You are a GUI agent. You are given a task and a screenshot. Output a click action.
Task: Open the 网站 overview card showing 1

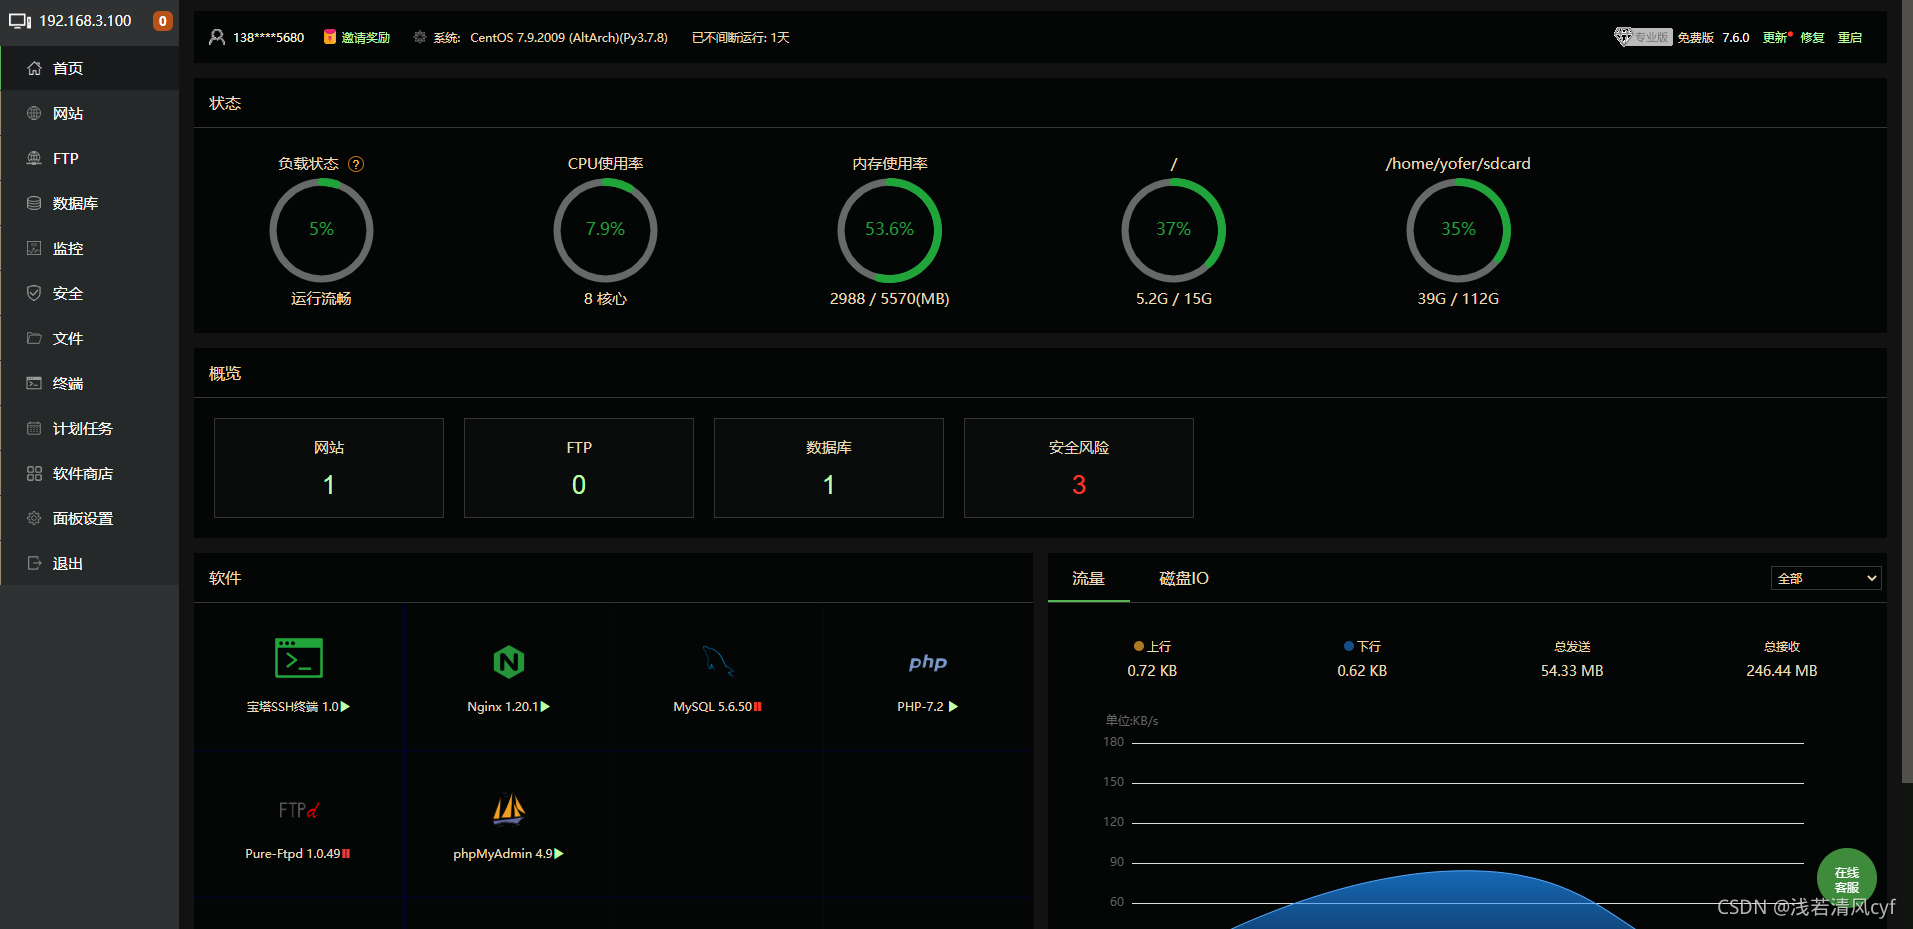click(x=329, y=468)
